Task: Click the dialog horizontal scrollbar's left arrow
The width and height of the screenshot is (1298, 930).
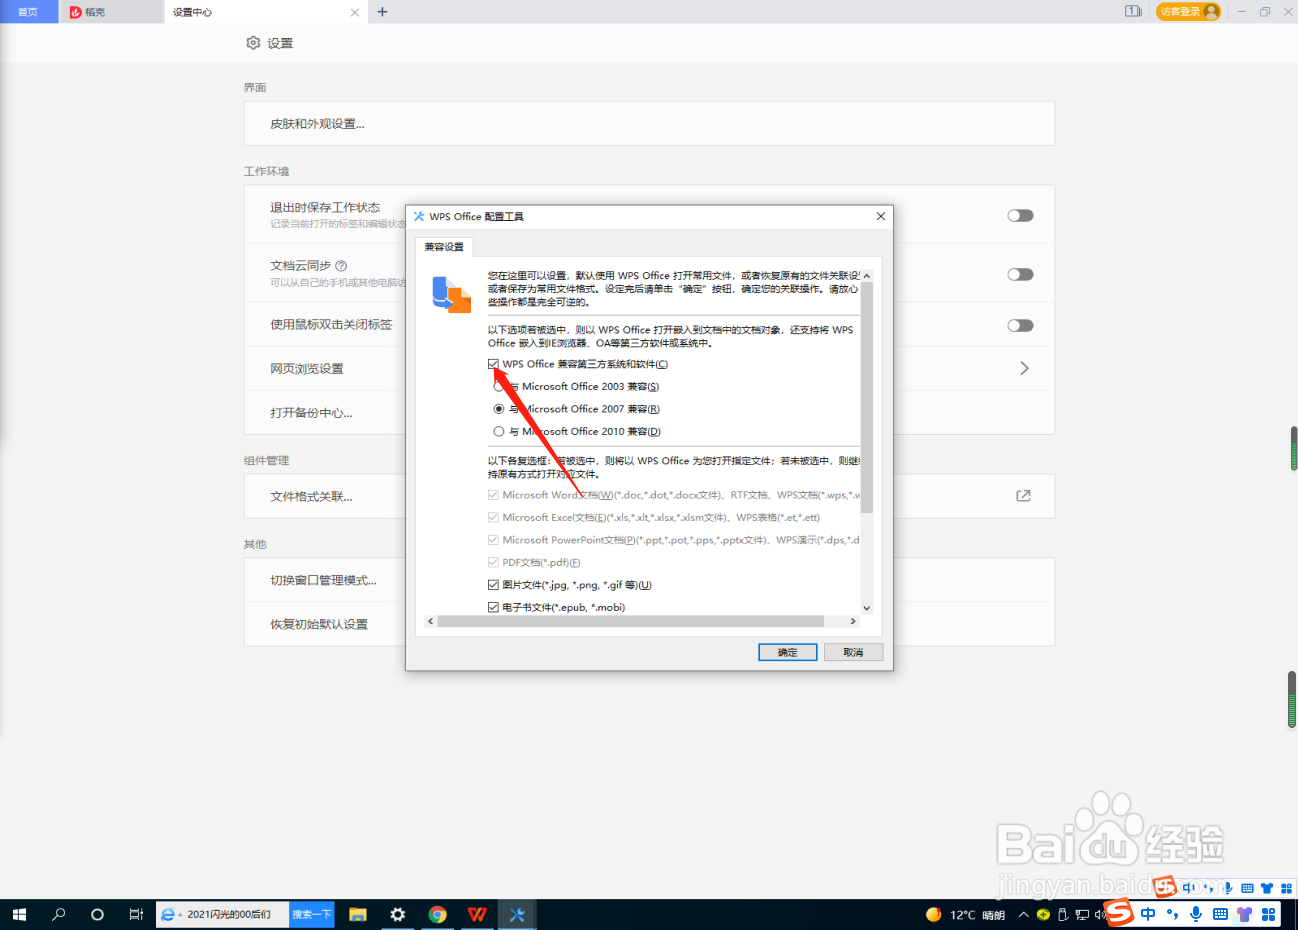Action: click(x=431, y=621)
